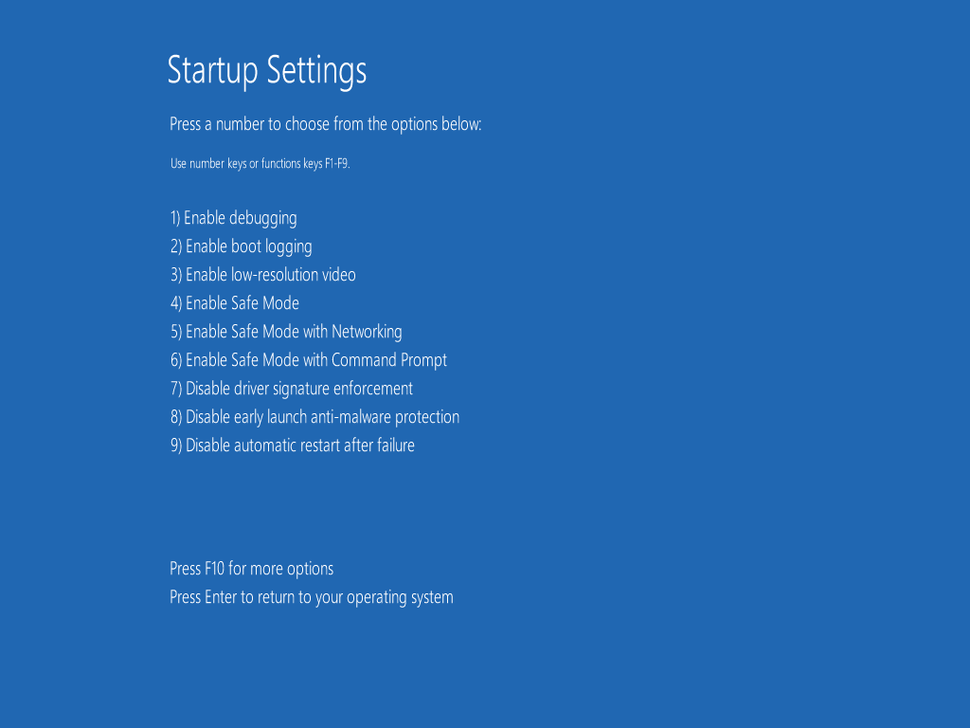This screenshot has width=970, height=728.
Task: Choose option 4) Enable Safe Mode
Action: point(234,303)
